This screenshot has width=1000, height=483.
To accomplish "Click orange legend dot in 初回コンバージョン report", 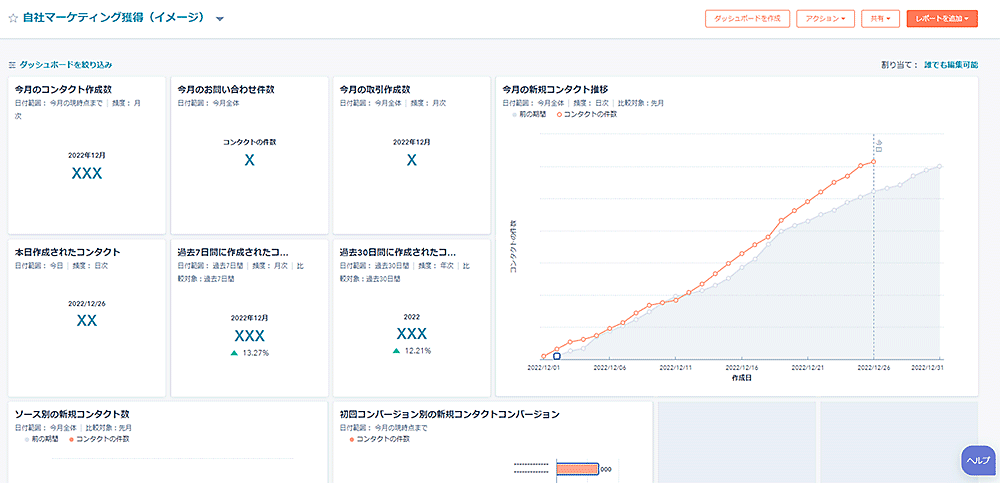I will click(351, 439).
